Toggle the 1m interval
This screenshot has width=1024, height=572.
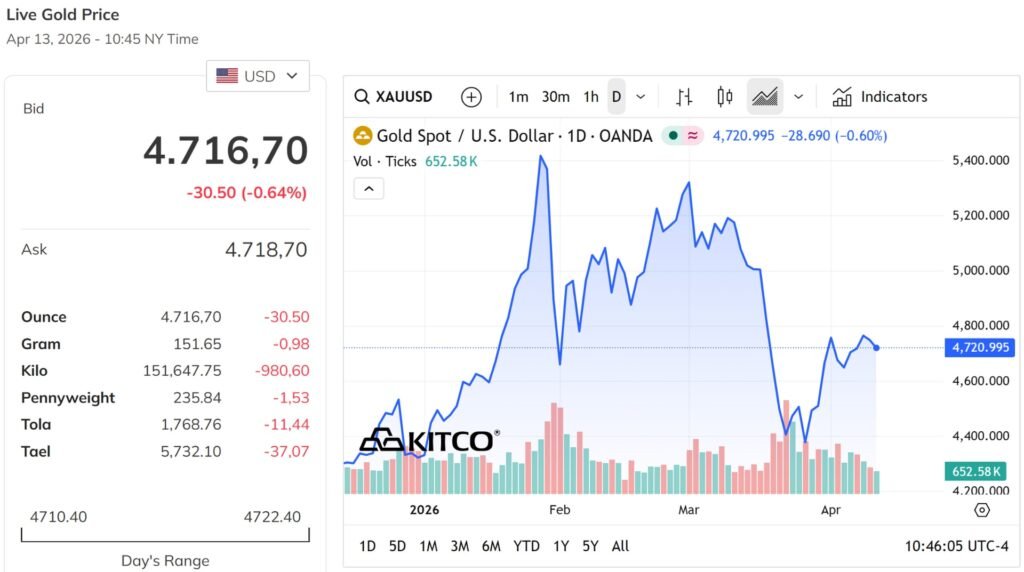coord(518,97)
